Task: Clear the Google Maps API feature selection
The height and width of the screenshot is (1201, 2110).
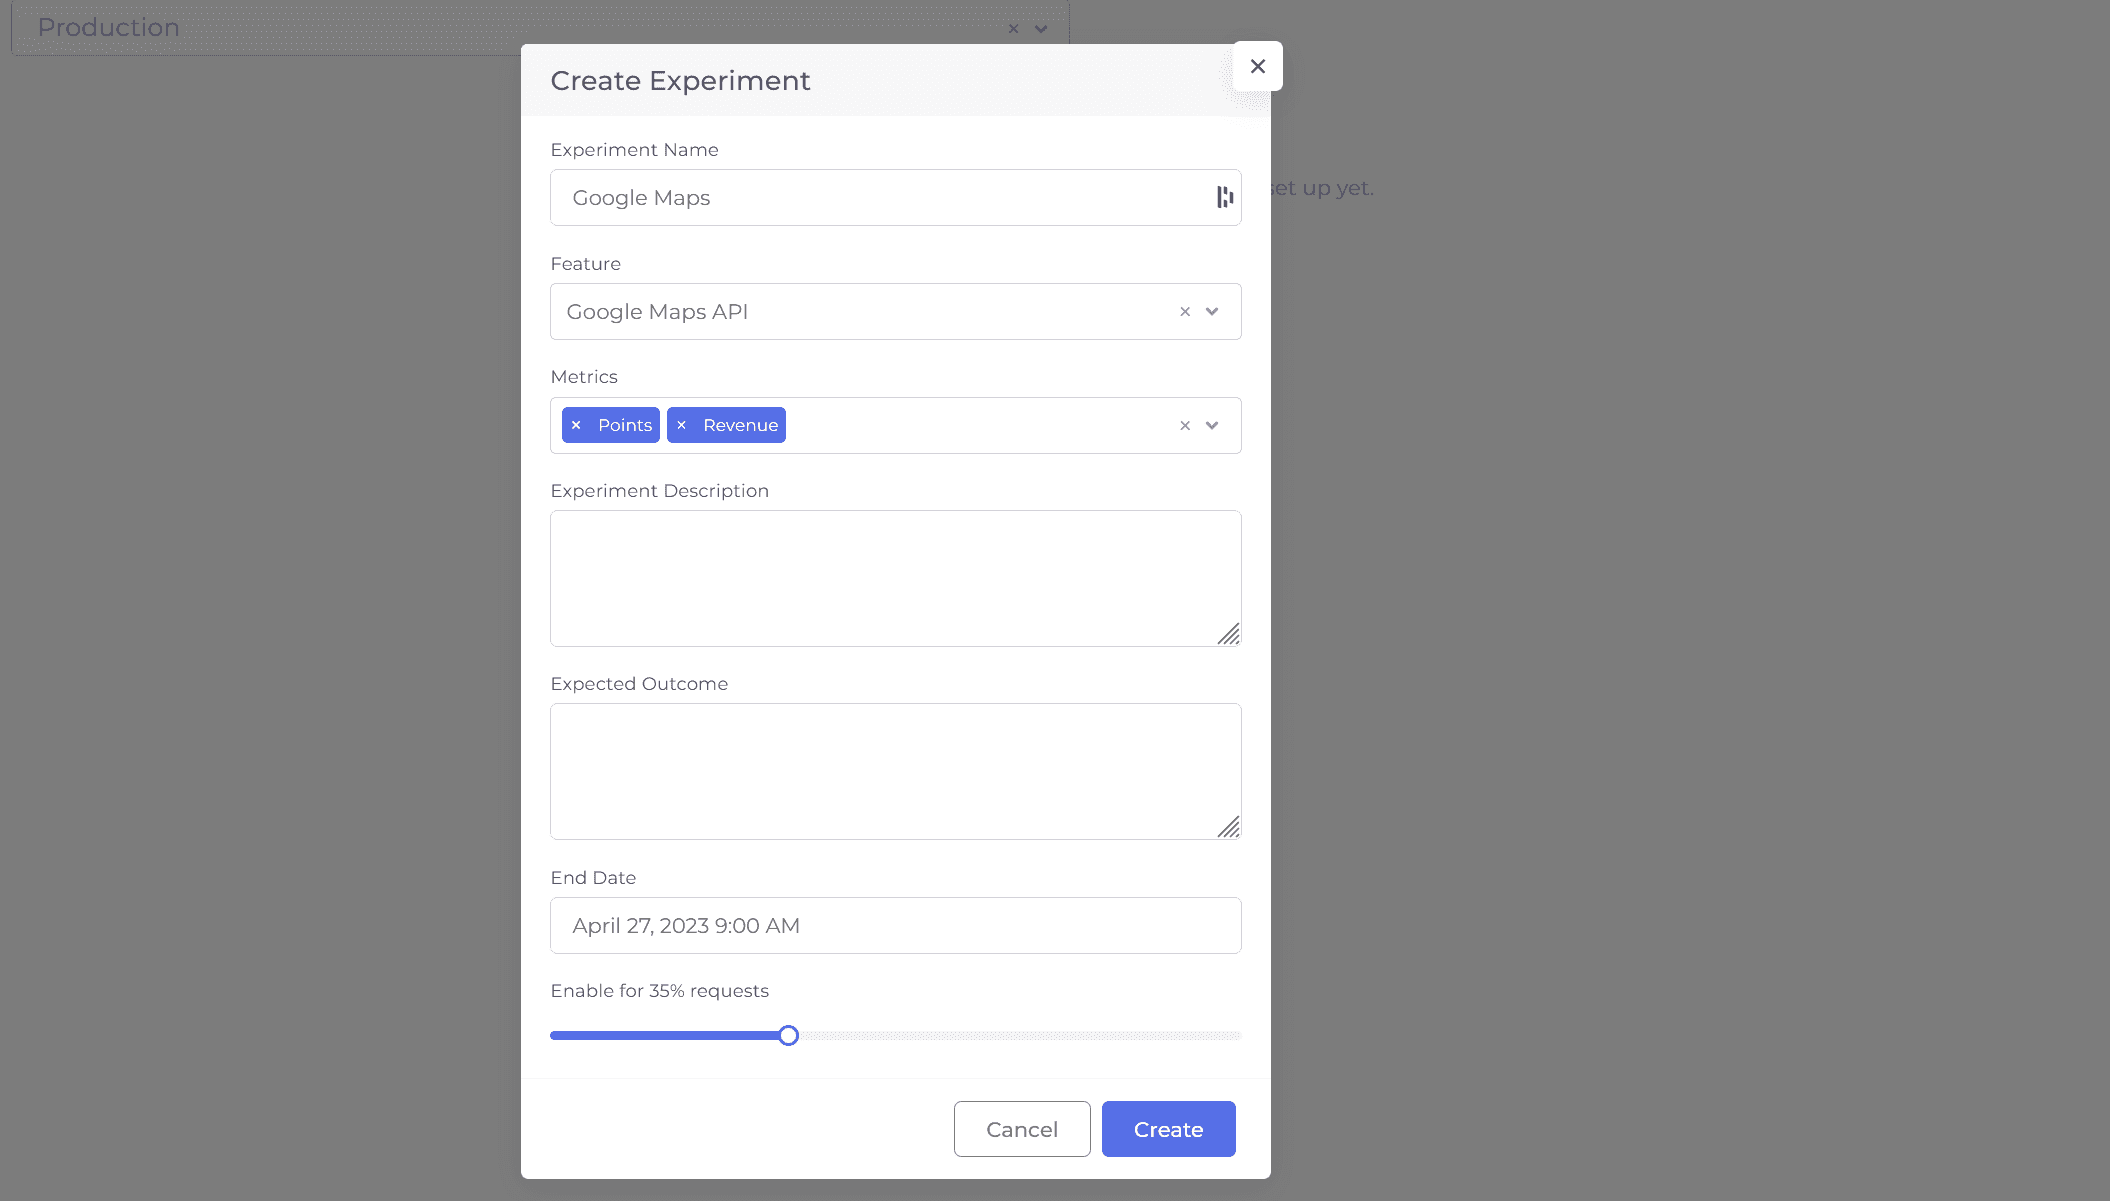Action: pyautogui.click(x=1185, y=311)
